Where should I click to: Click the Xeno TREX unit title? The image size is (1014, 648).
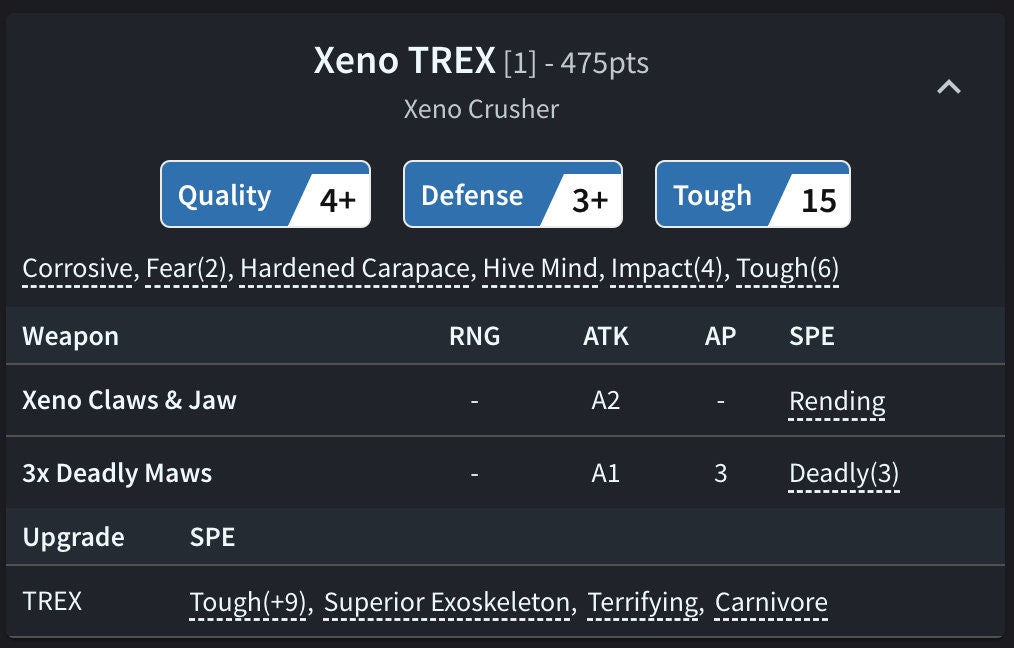(404, 62)
